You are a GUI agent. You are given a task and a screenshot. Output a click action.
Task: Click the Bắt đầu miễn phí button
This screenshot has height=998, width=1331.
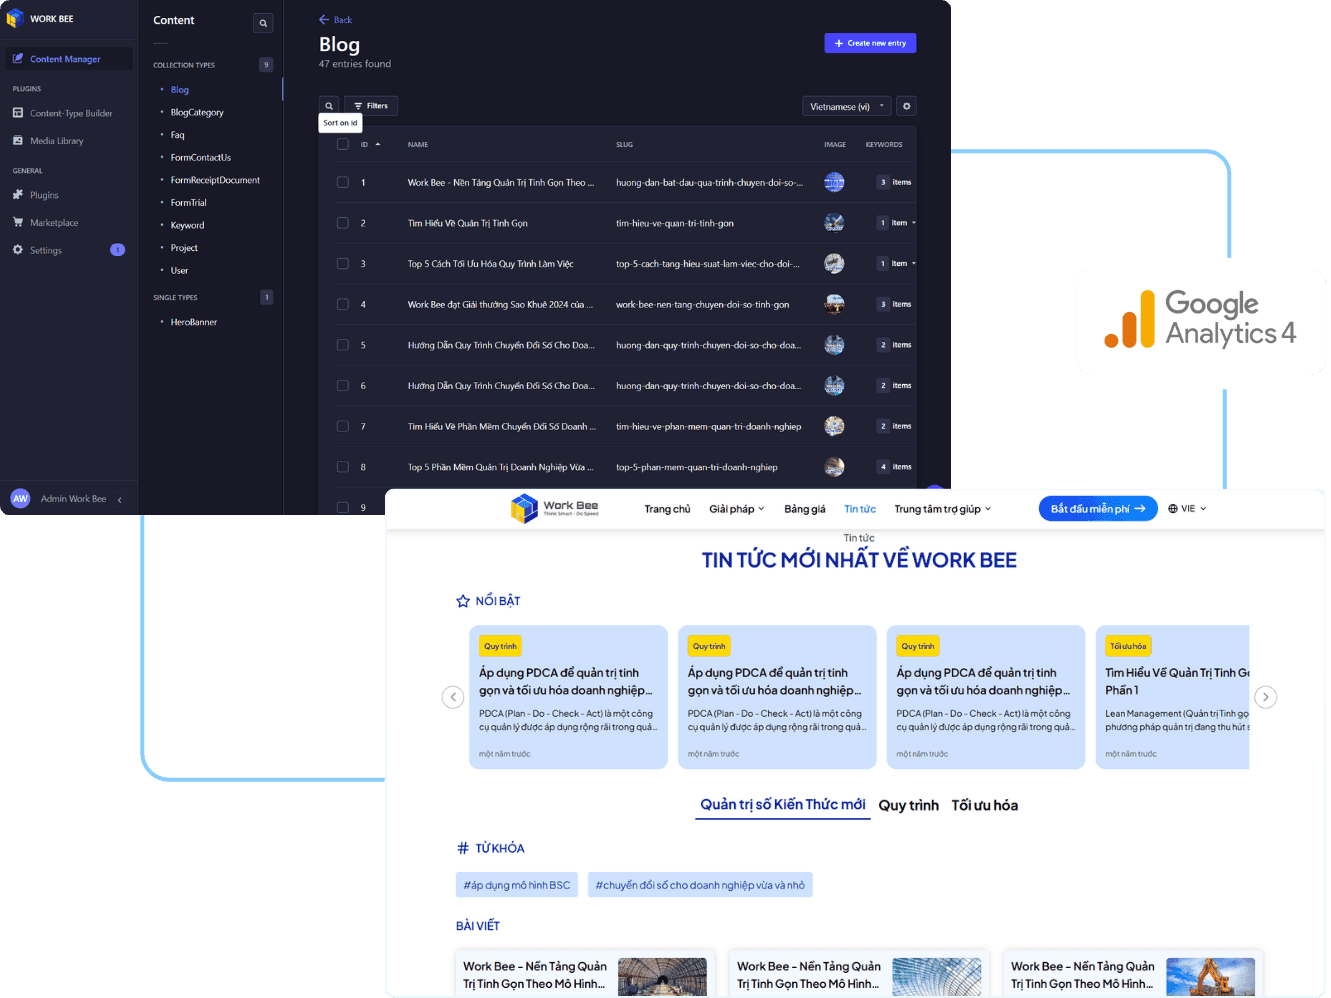[1097, 509]
